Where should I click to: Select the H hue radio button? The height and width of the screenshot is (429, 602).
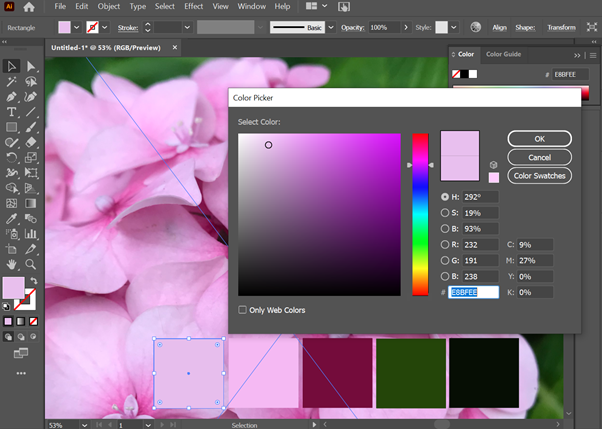[x=445, y=197]
